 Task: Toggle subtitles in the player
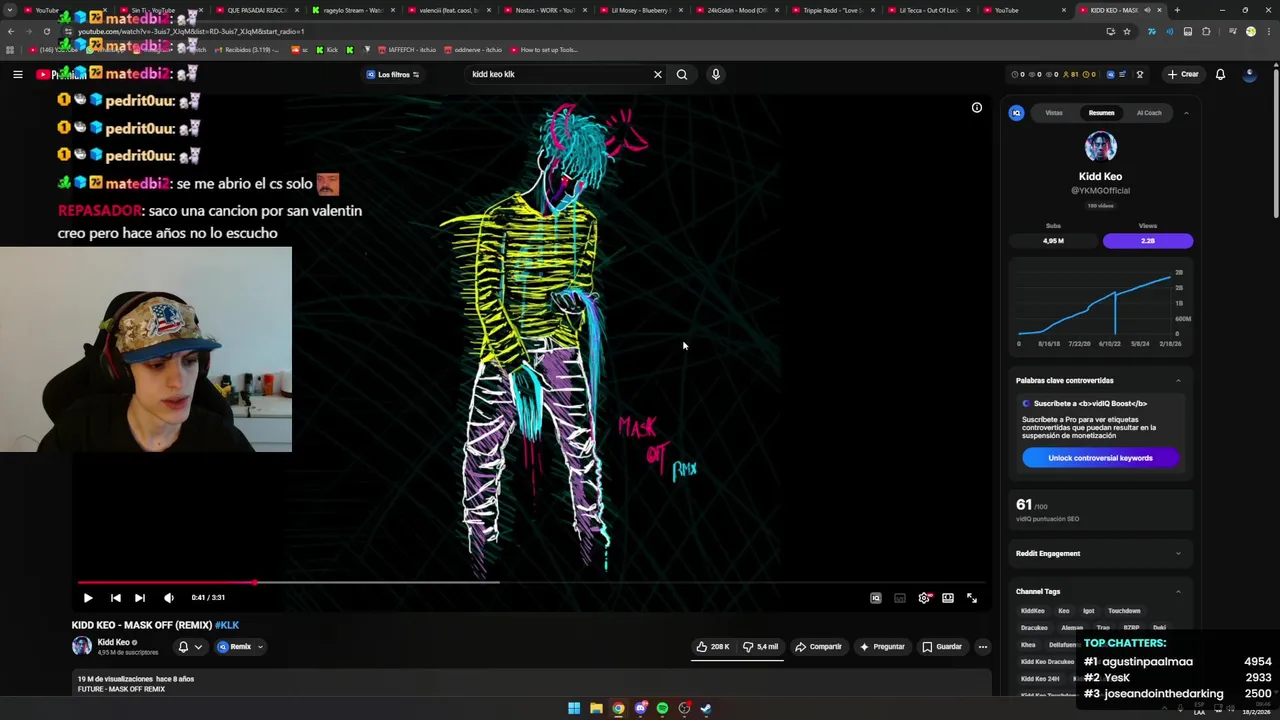coord(900,598)
